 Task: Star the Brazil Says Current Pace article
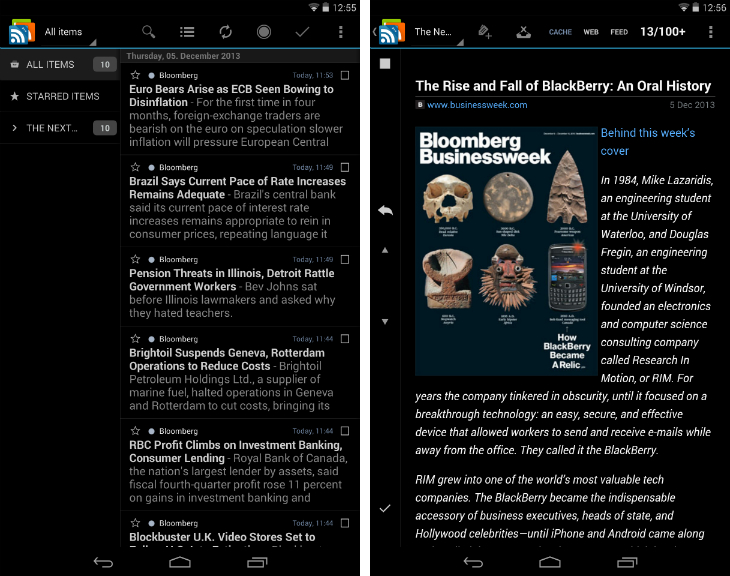(135, 167)
